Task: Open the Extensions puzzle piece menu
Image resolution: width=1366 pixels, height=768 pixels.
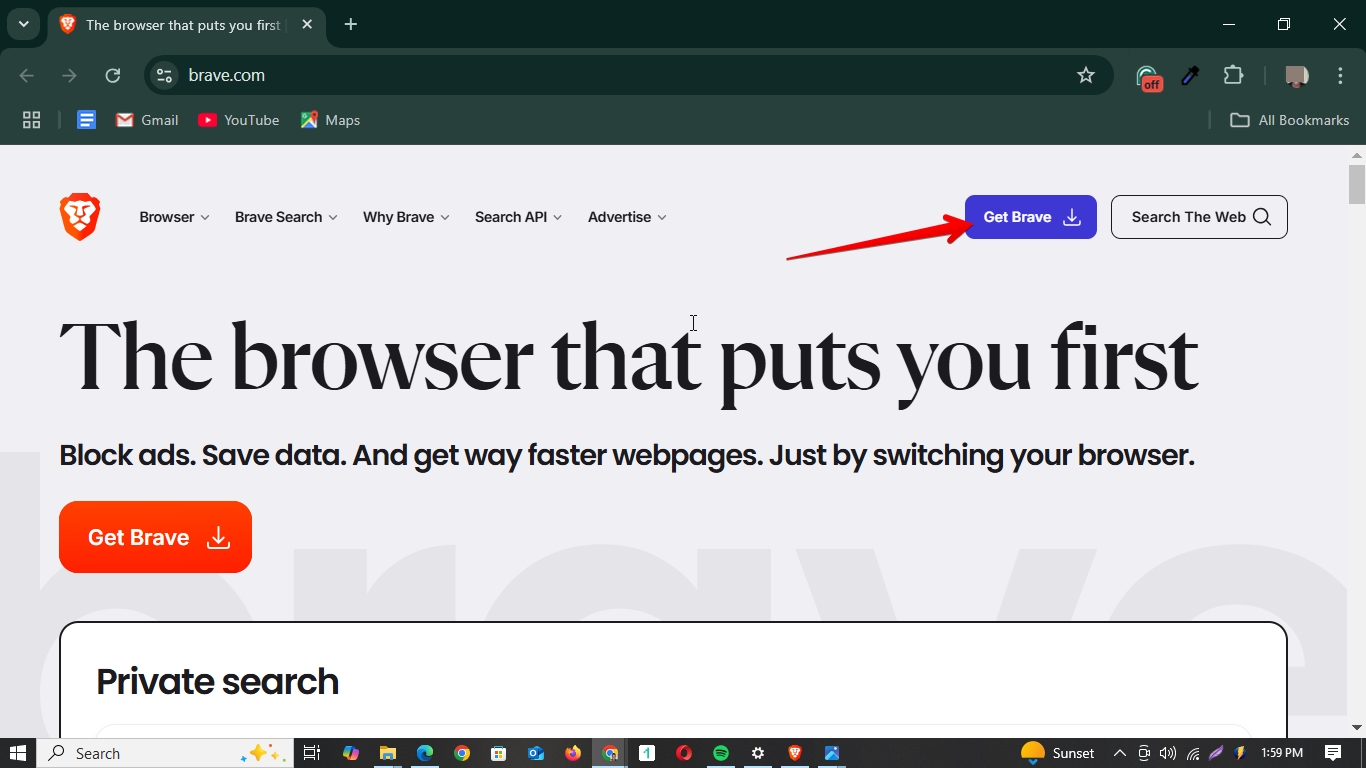Action: pos(1233,75)
